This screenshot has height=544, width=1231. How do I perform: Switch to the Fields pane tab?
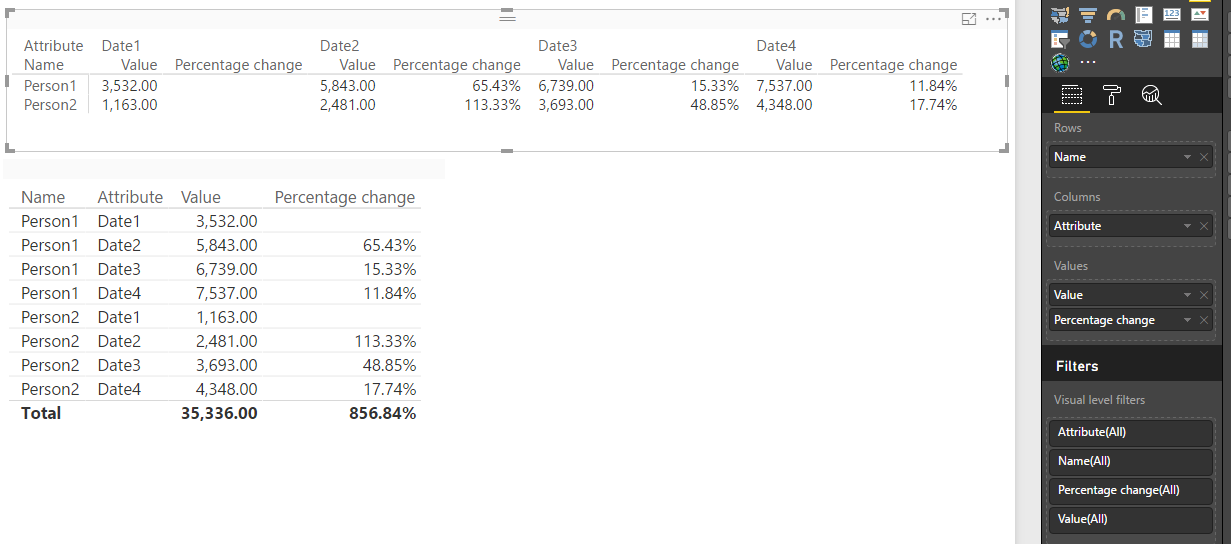(x=1072, y=95)
